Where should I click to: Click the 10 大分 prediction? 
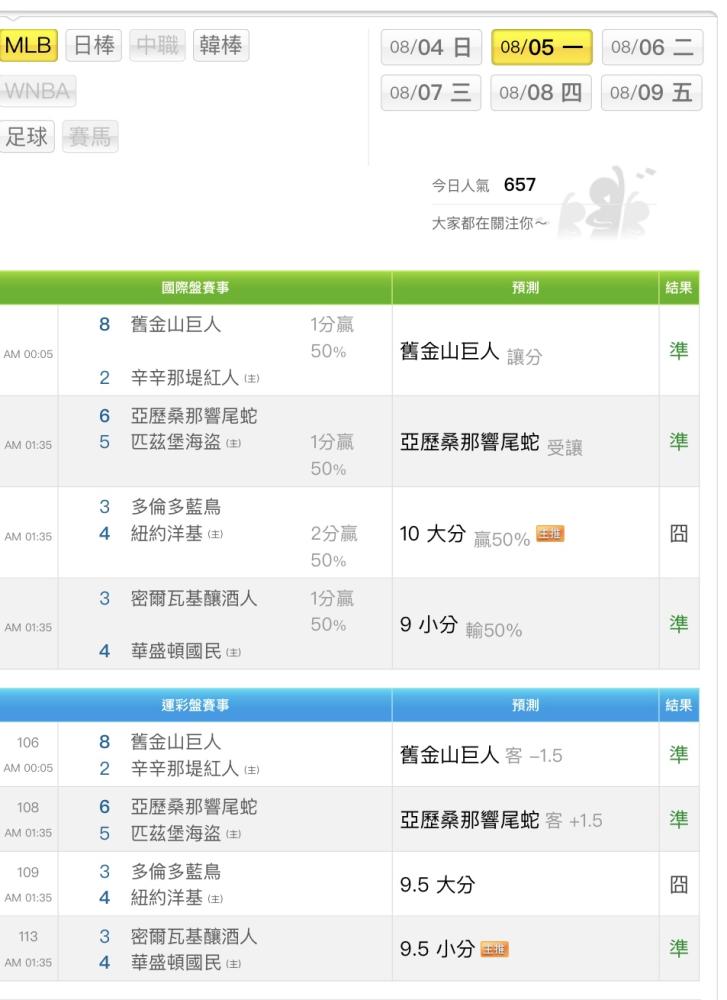point(433,534)
